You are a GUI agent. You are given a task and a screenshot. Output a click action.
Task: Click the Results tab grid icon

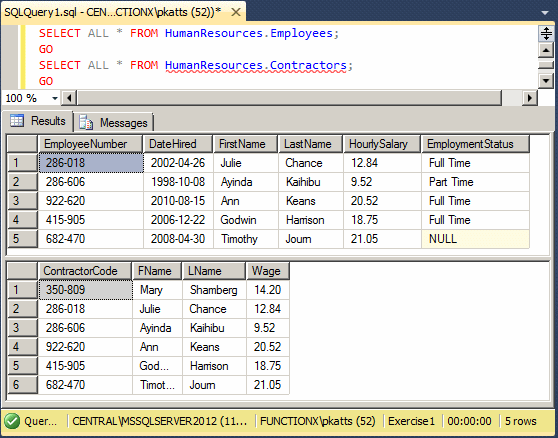(17, 121)
